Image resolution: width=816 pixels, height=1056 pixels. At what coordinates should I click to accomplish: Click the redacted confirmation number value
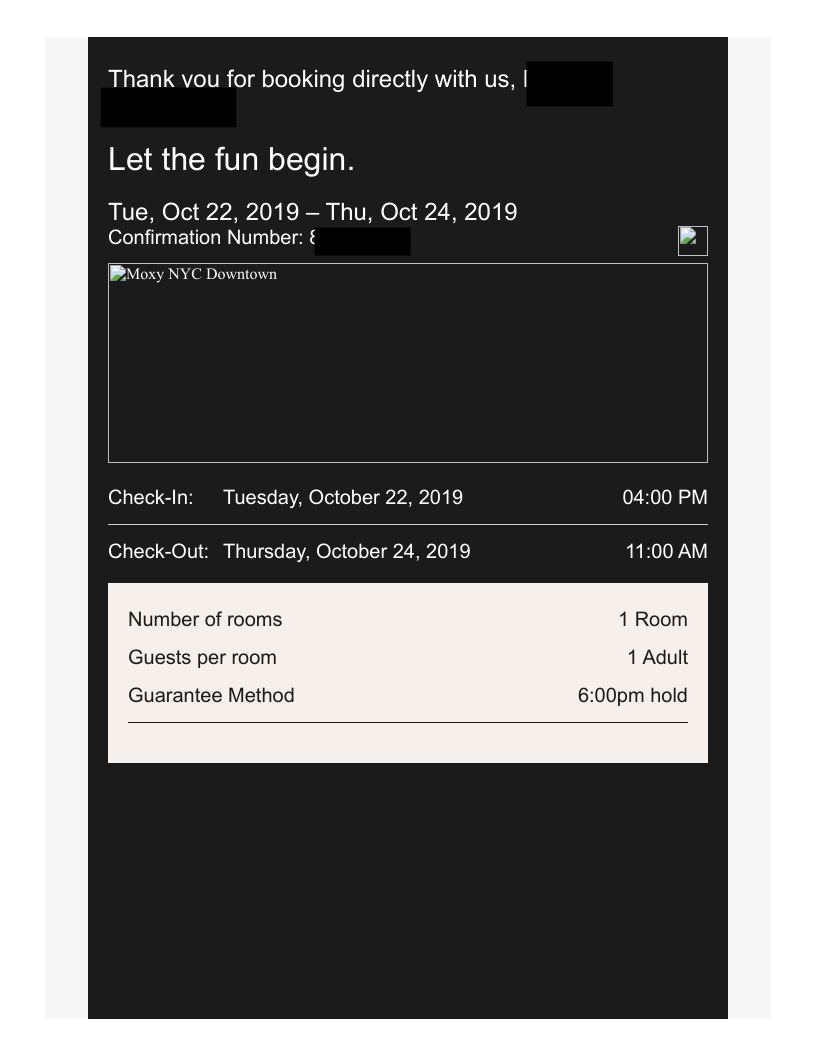(362, 241)
